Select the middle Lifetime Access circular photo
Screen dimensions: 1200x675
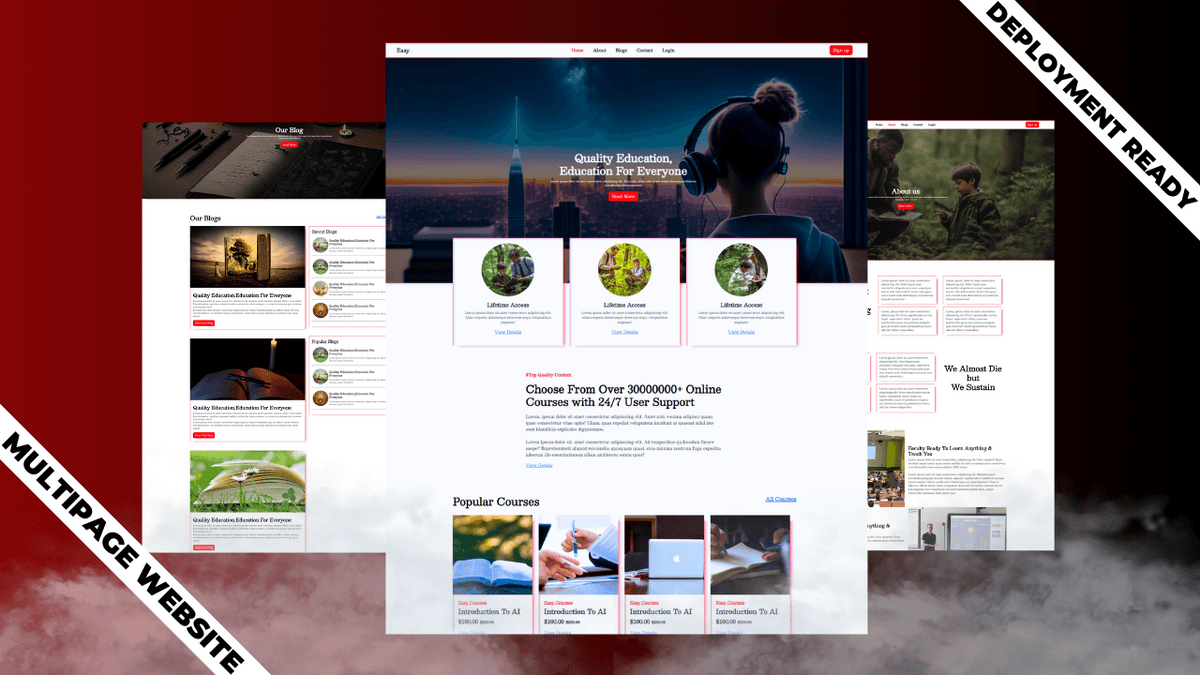click(625, 270)
